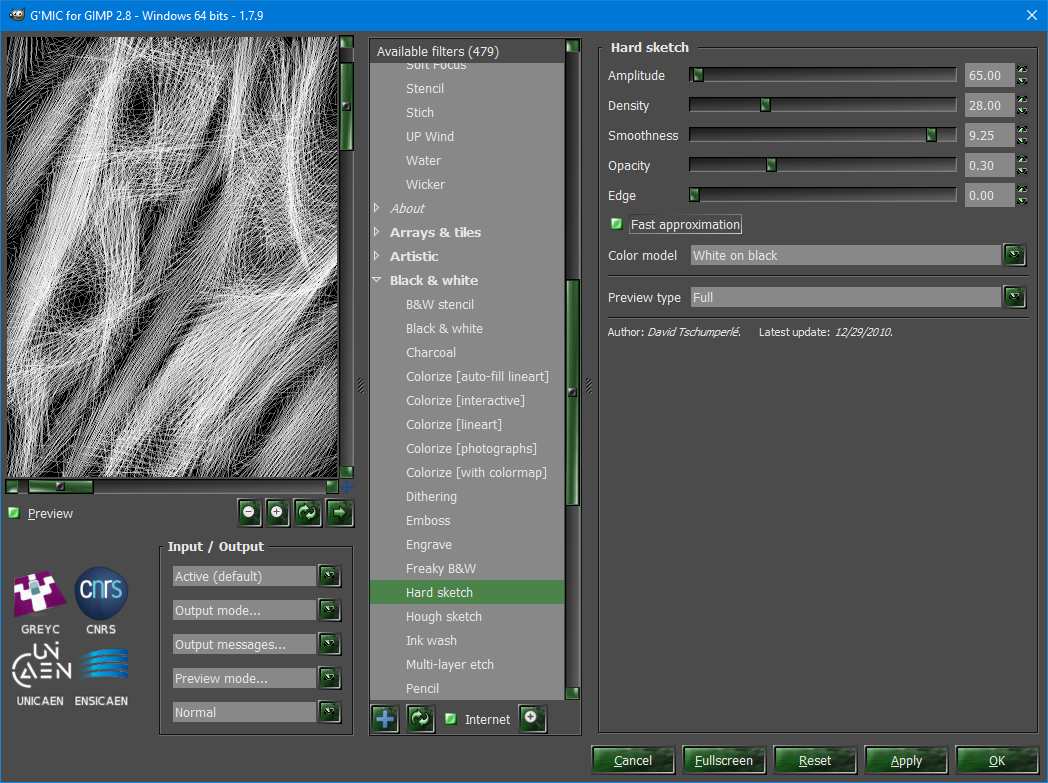This screenshot has width=1048, height=783.
Task: Toggle the Internet checkbox
Action: (450, 719)
